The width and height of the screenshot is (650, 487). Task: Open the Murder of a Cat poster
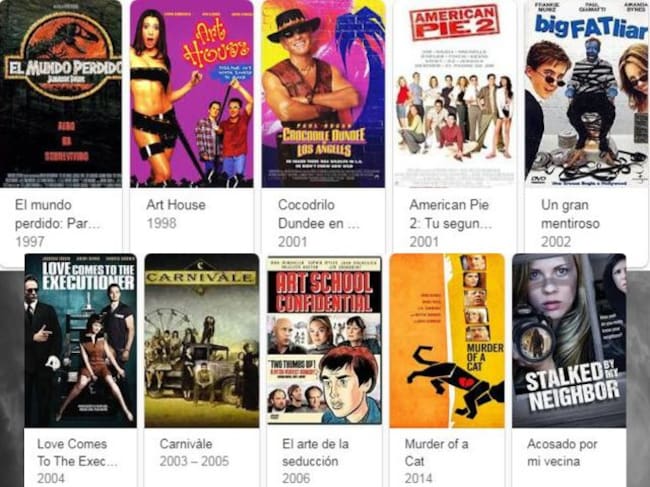tap(447, 340)
